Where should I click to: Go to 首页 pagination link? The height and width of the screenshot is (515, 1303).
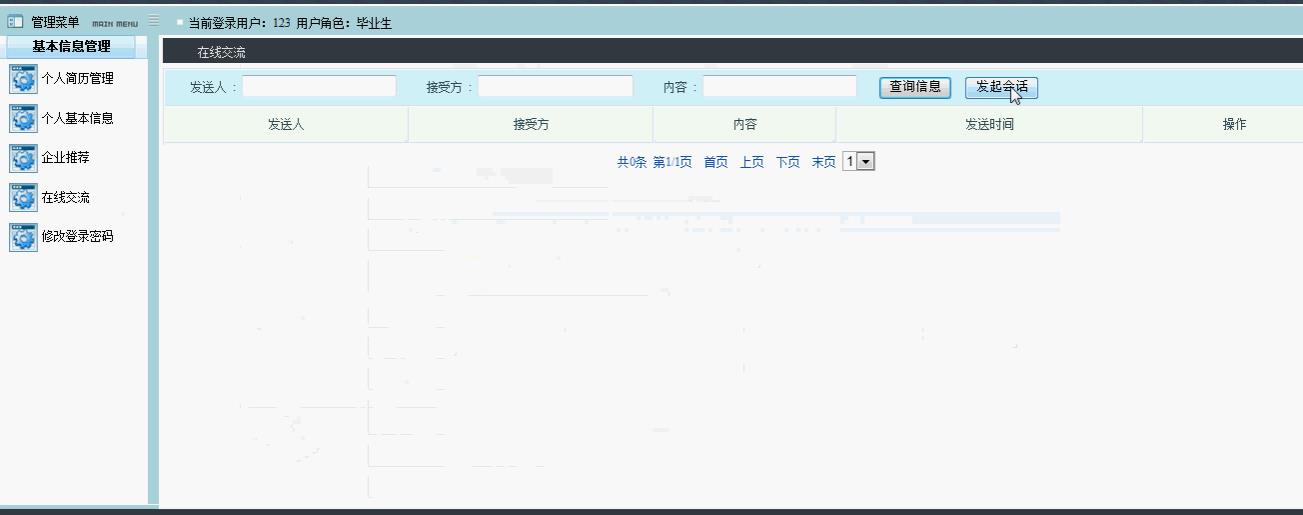pyautogui.click(x=716, y=162)
